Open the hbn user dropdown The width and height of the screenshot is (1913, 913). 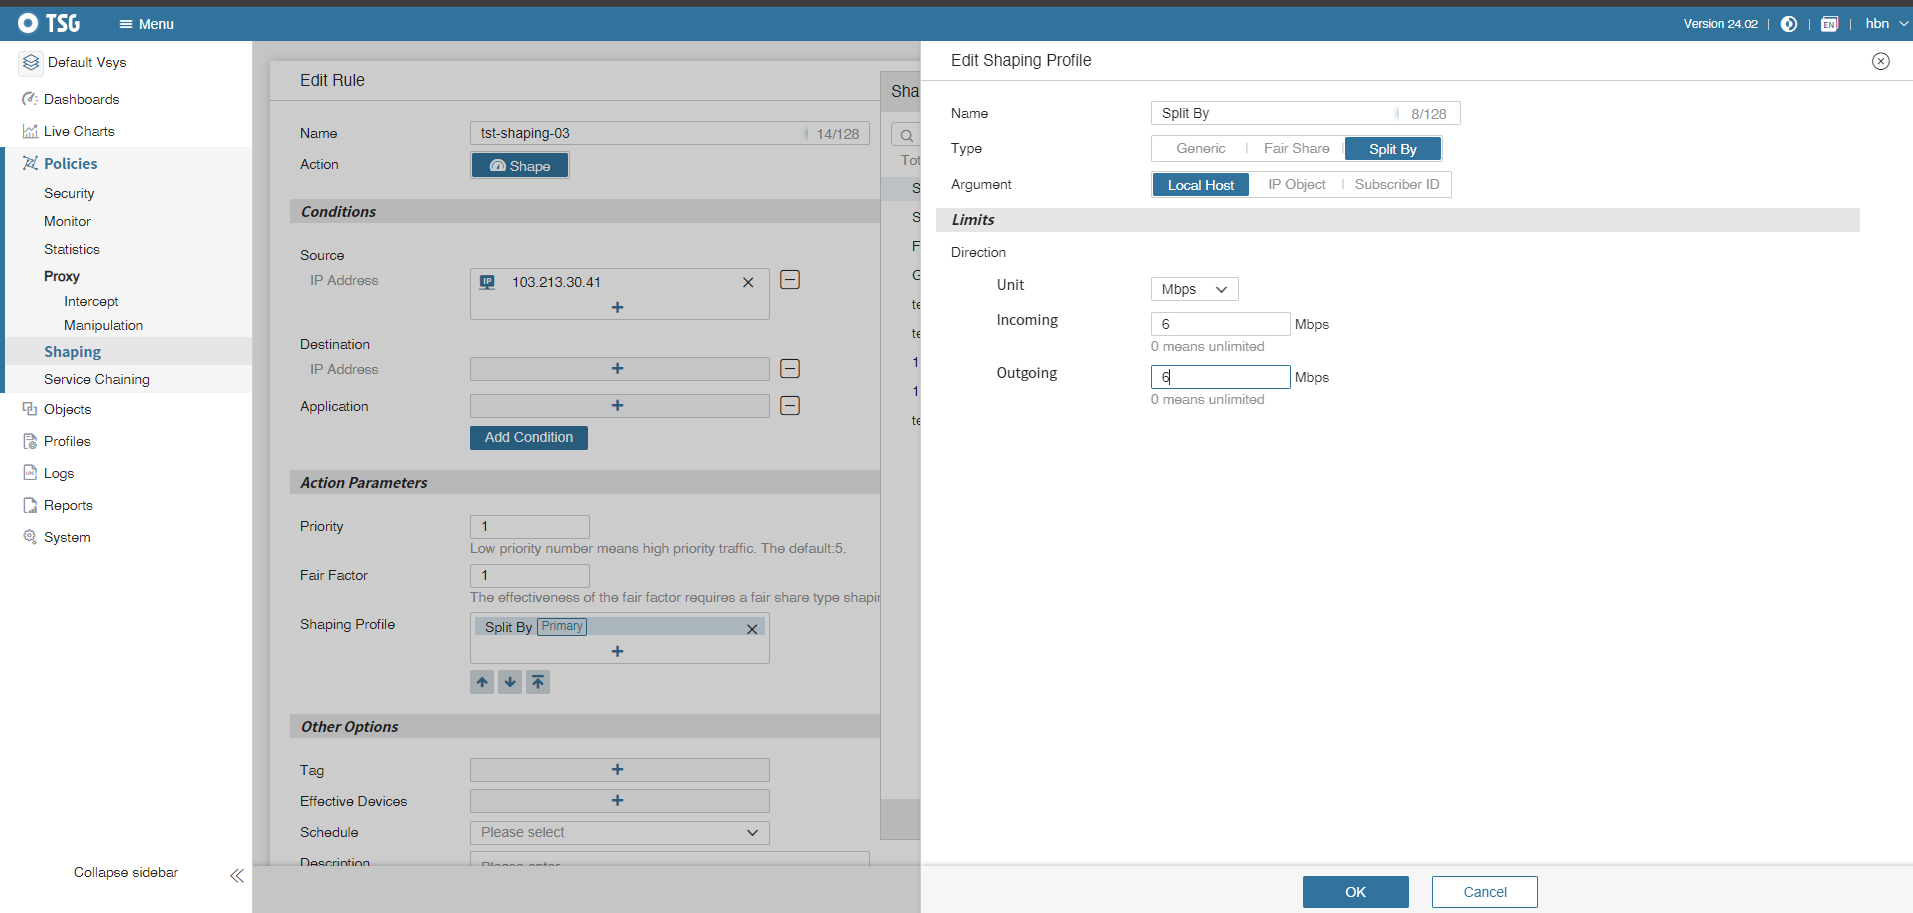pyautogui.click(x=1884, y=24)
